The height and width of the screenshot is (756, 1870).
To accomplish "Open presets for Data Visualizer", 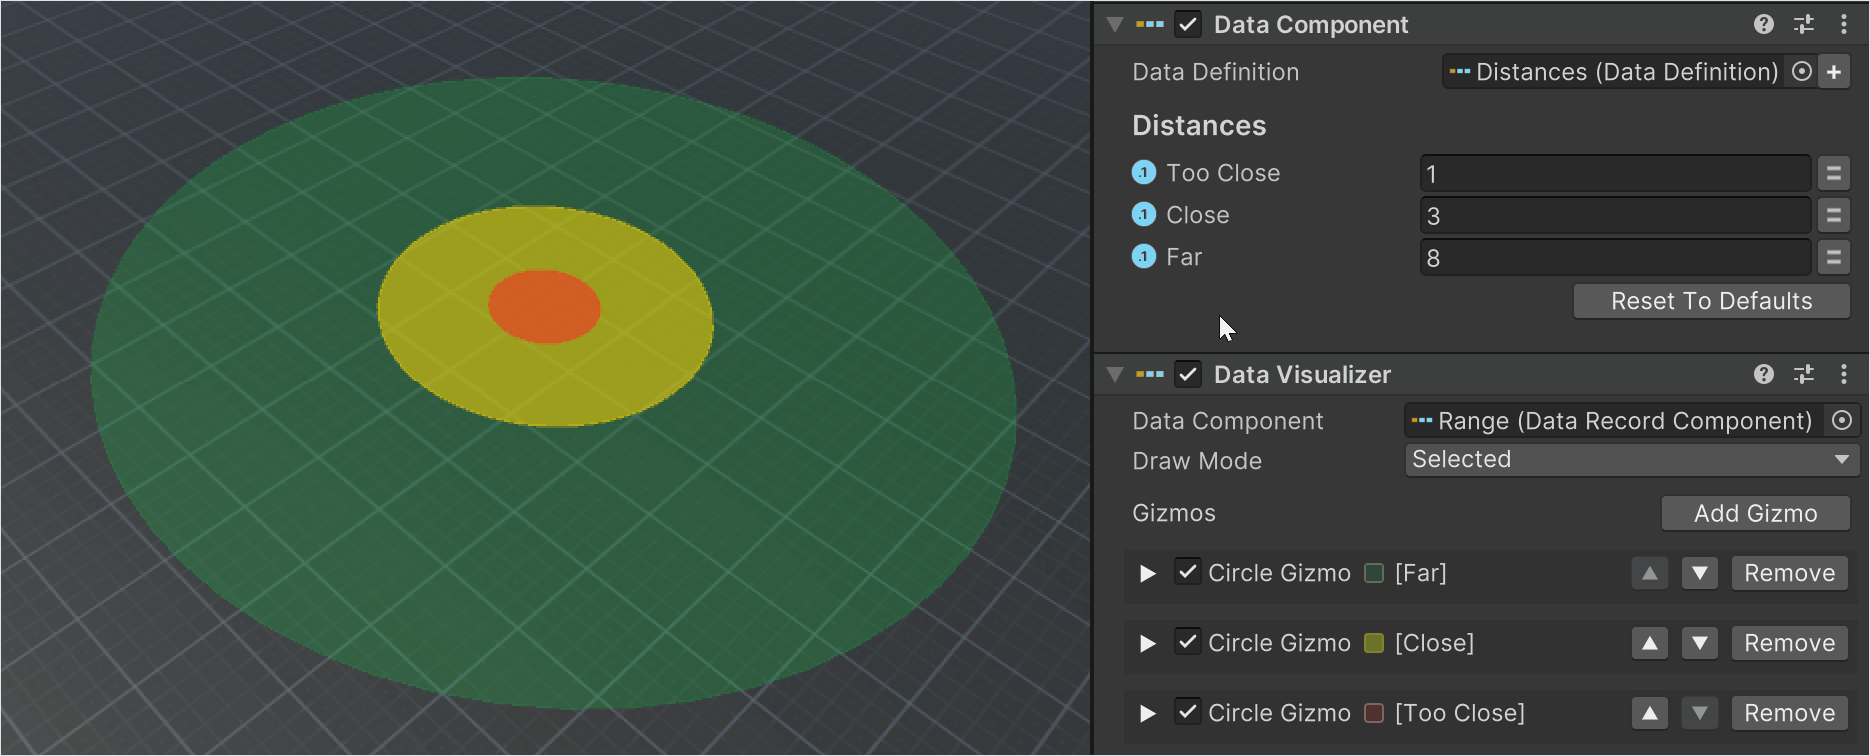I will (x=1804, y=374).
